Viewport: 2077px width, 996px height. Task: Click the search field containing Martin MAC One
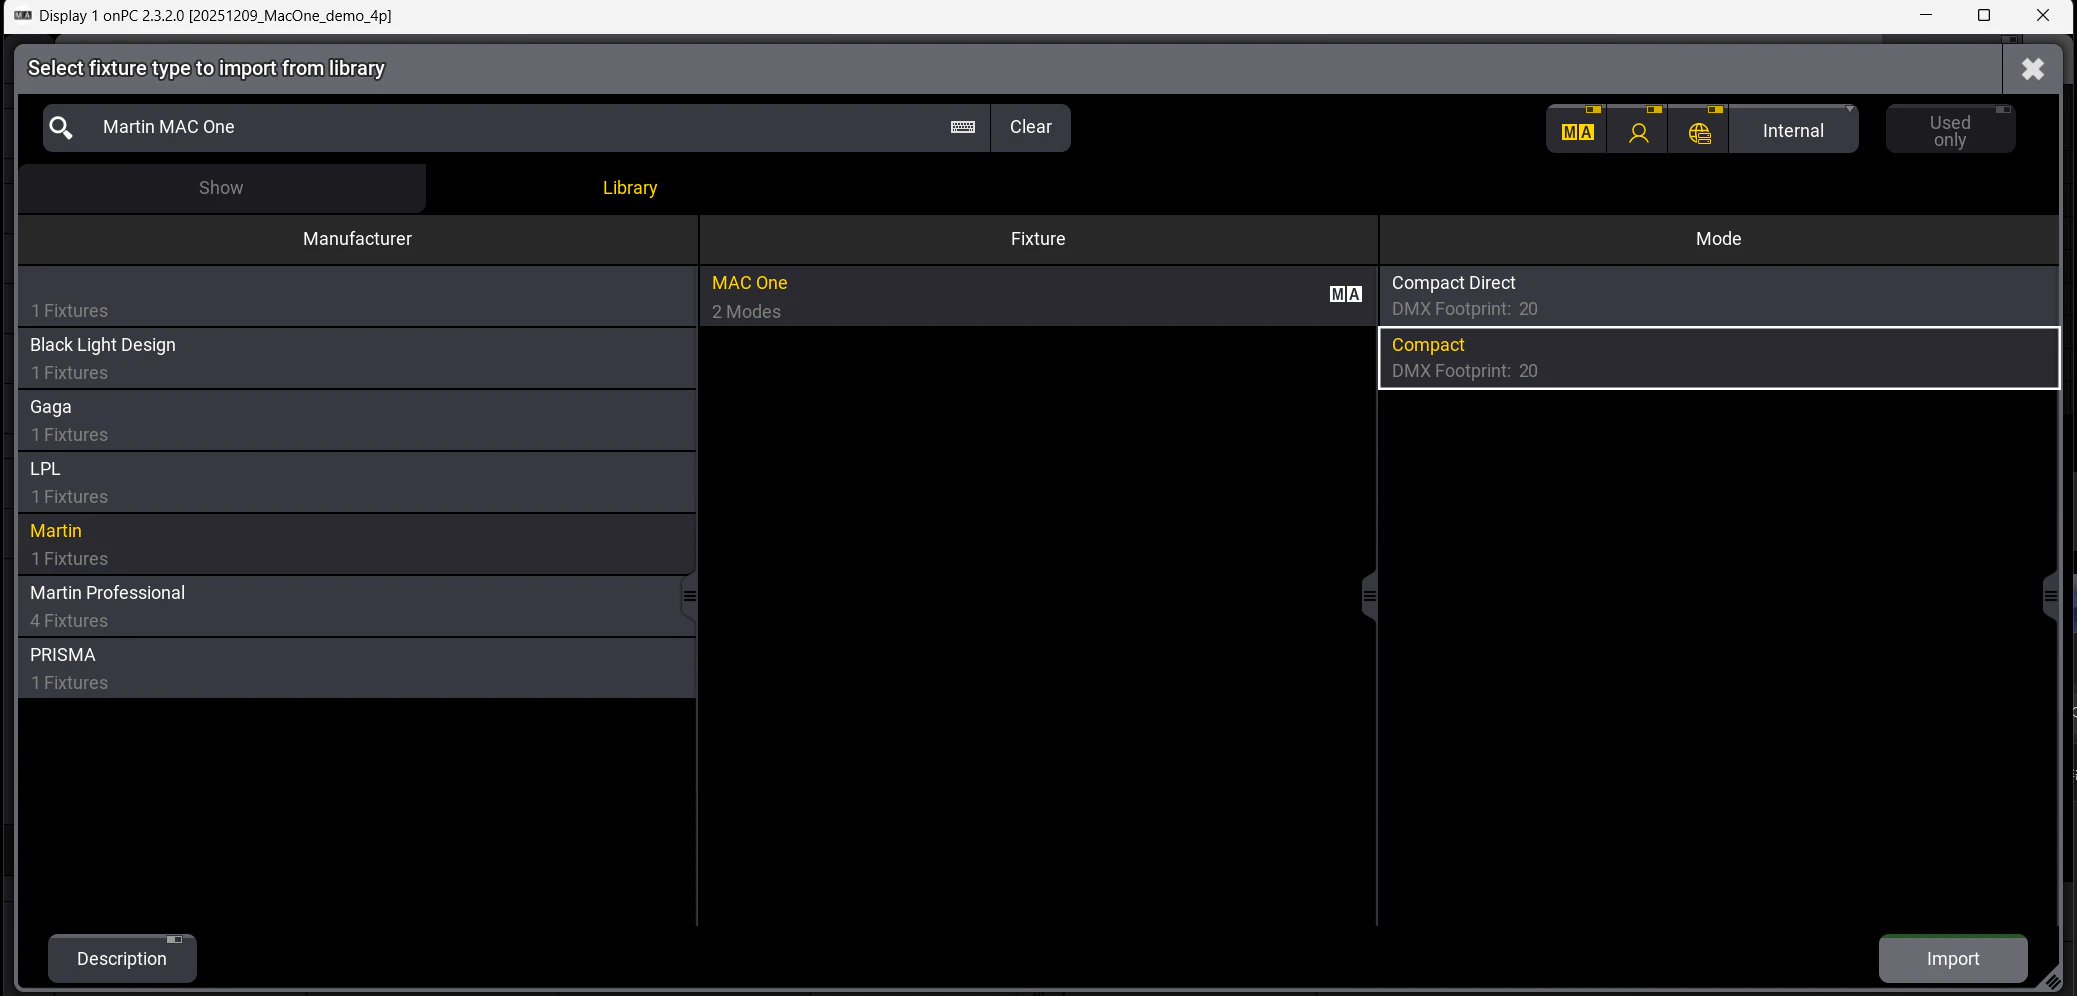[517, 127]
